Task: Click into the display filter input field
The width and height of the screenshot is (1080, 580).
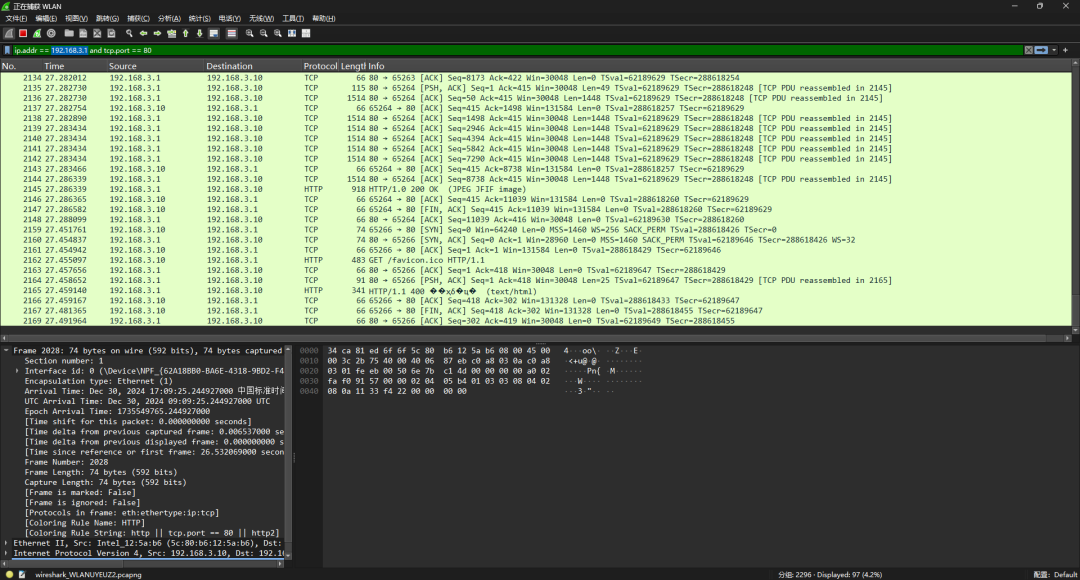Action: [518, 50]
